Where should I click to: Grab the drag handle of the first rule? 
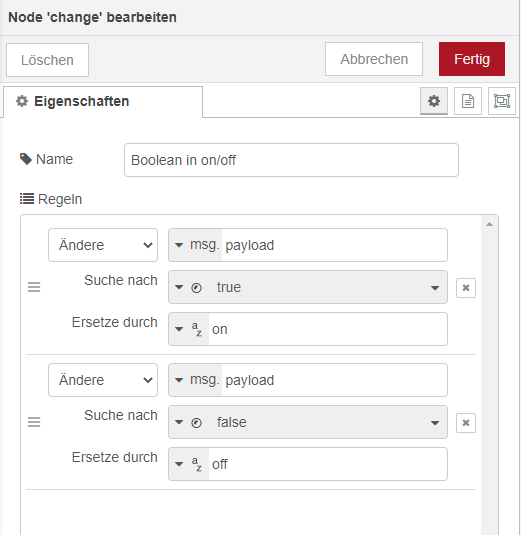click(x=34, y=287)
